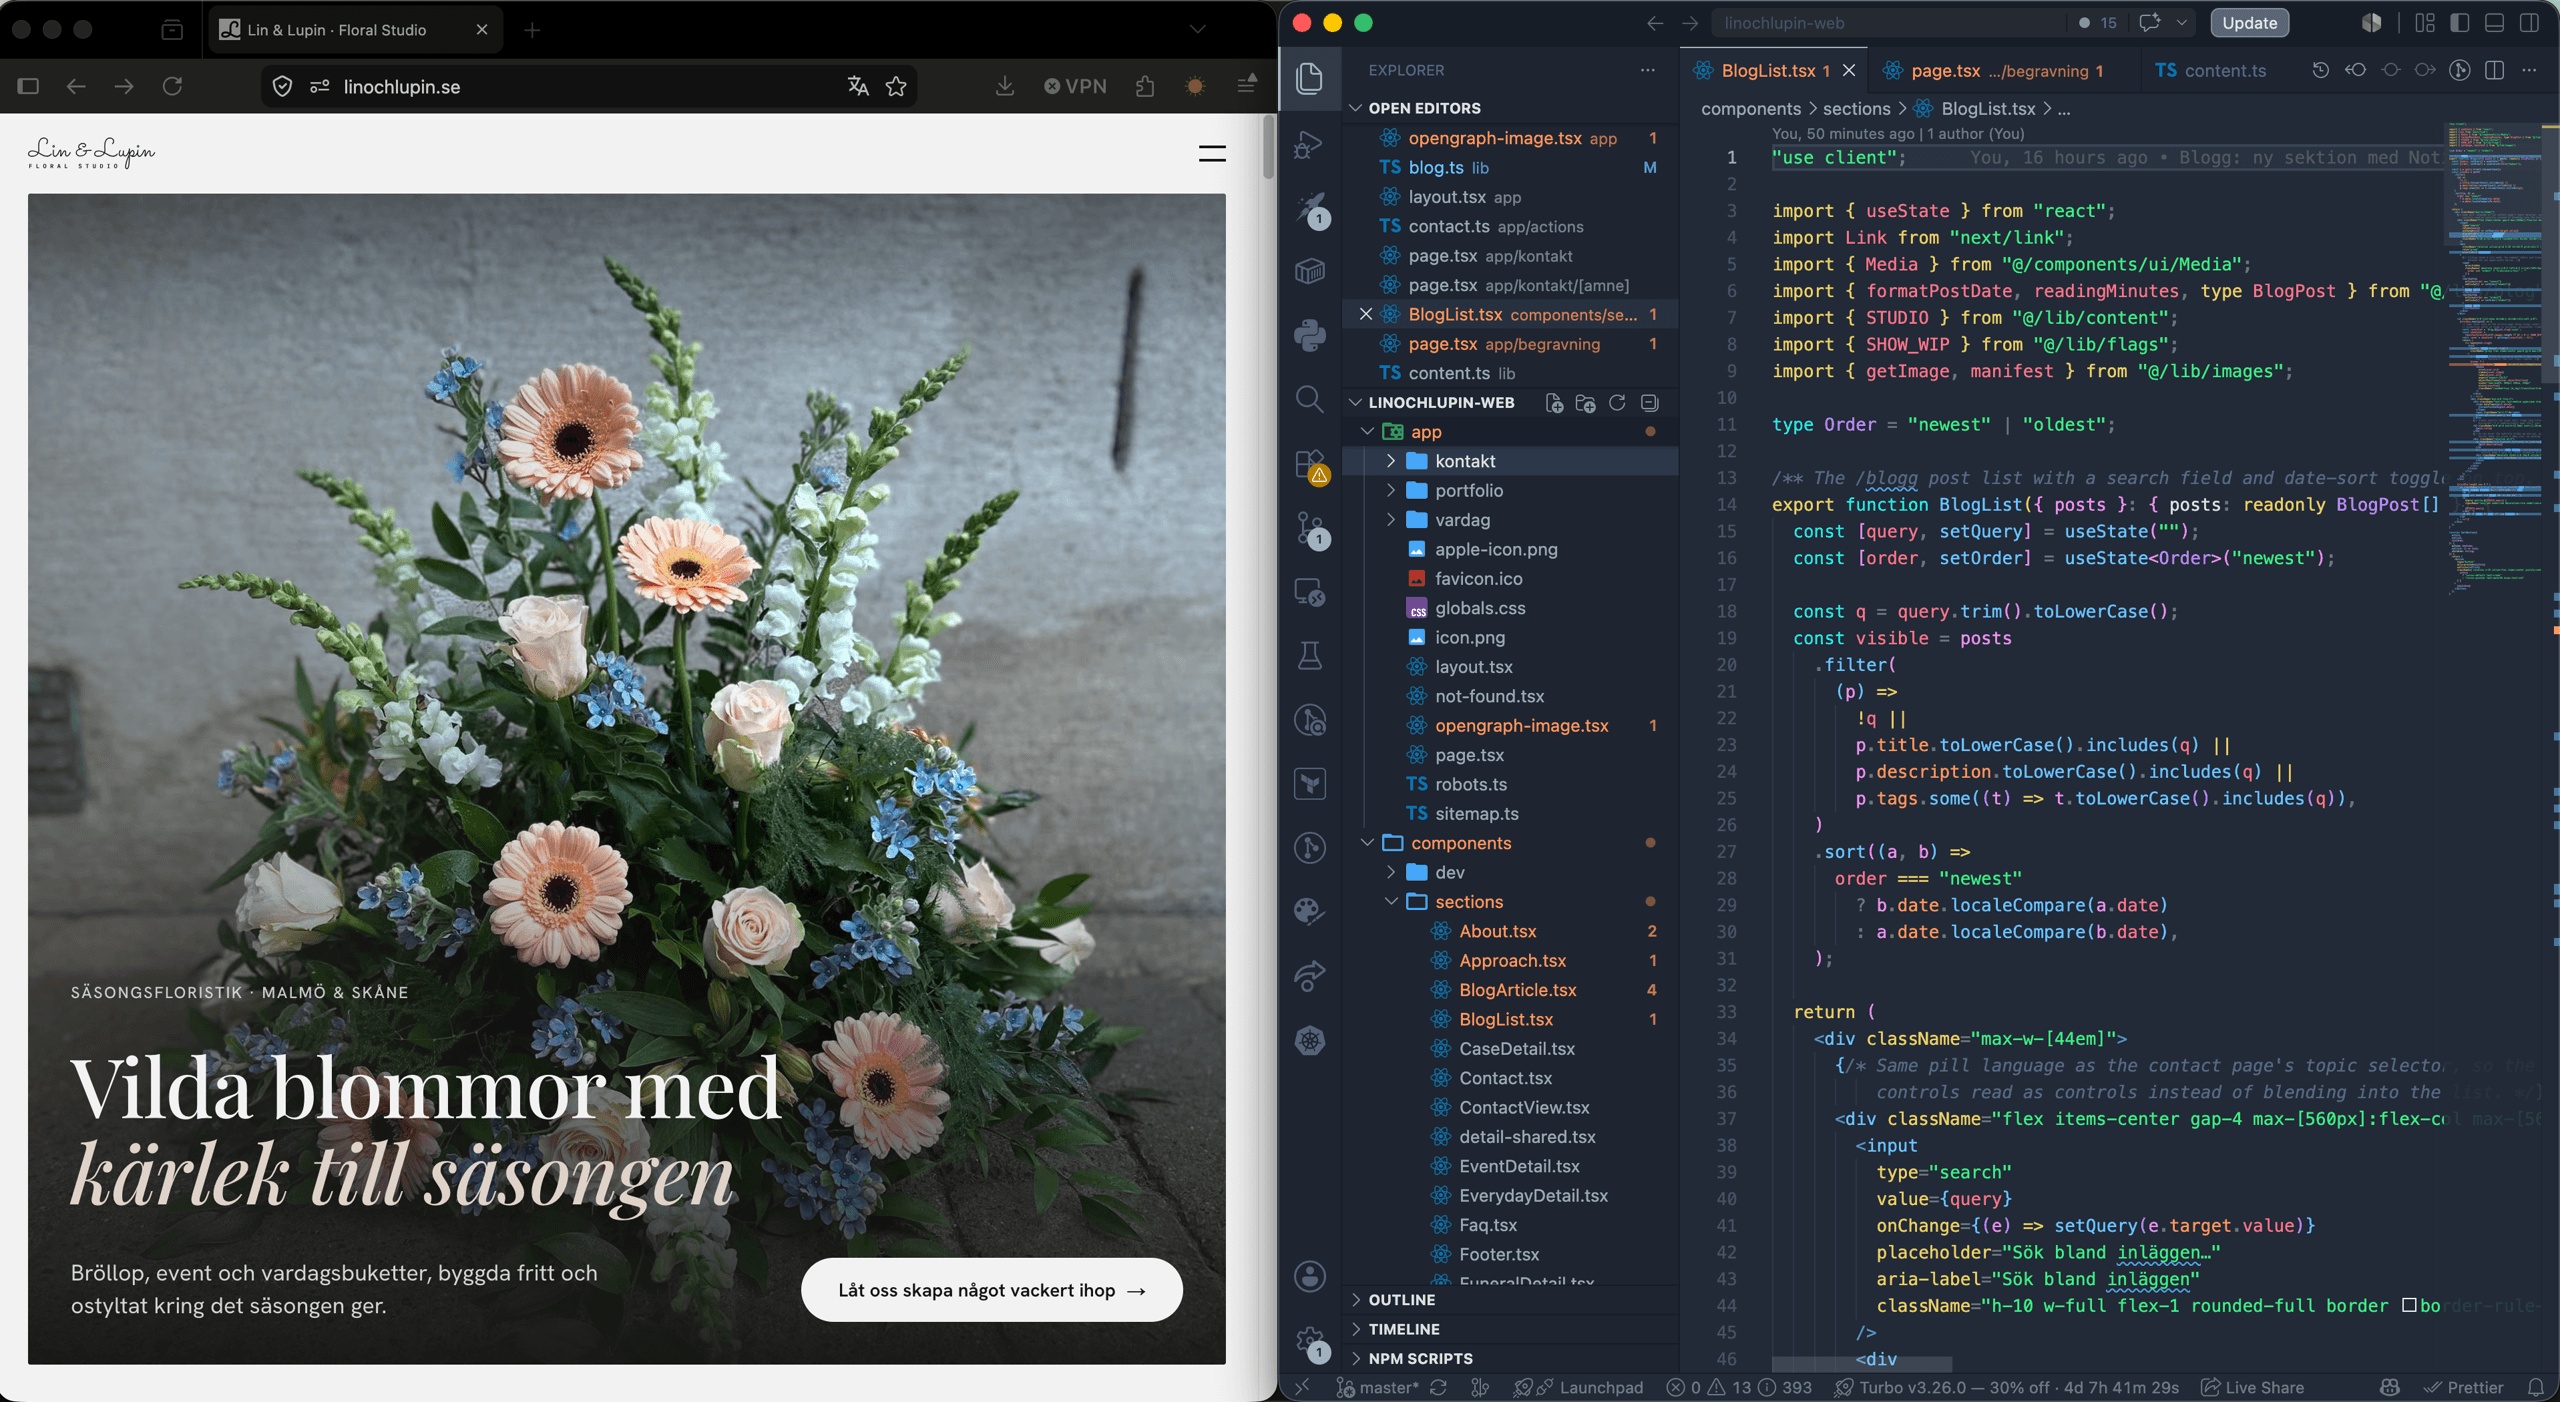Viewport: 2560px width, 1402px height.
Task: Open Accounts icon in VS Code
Action: [1310, 1276]
